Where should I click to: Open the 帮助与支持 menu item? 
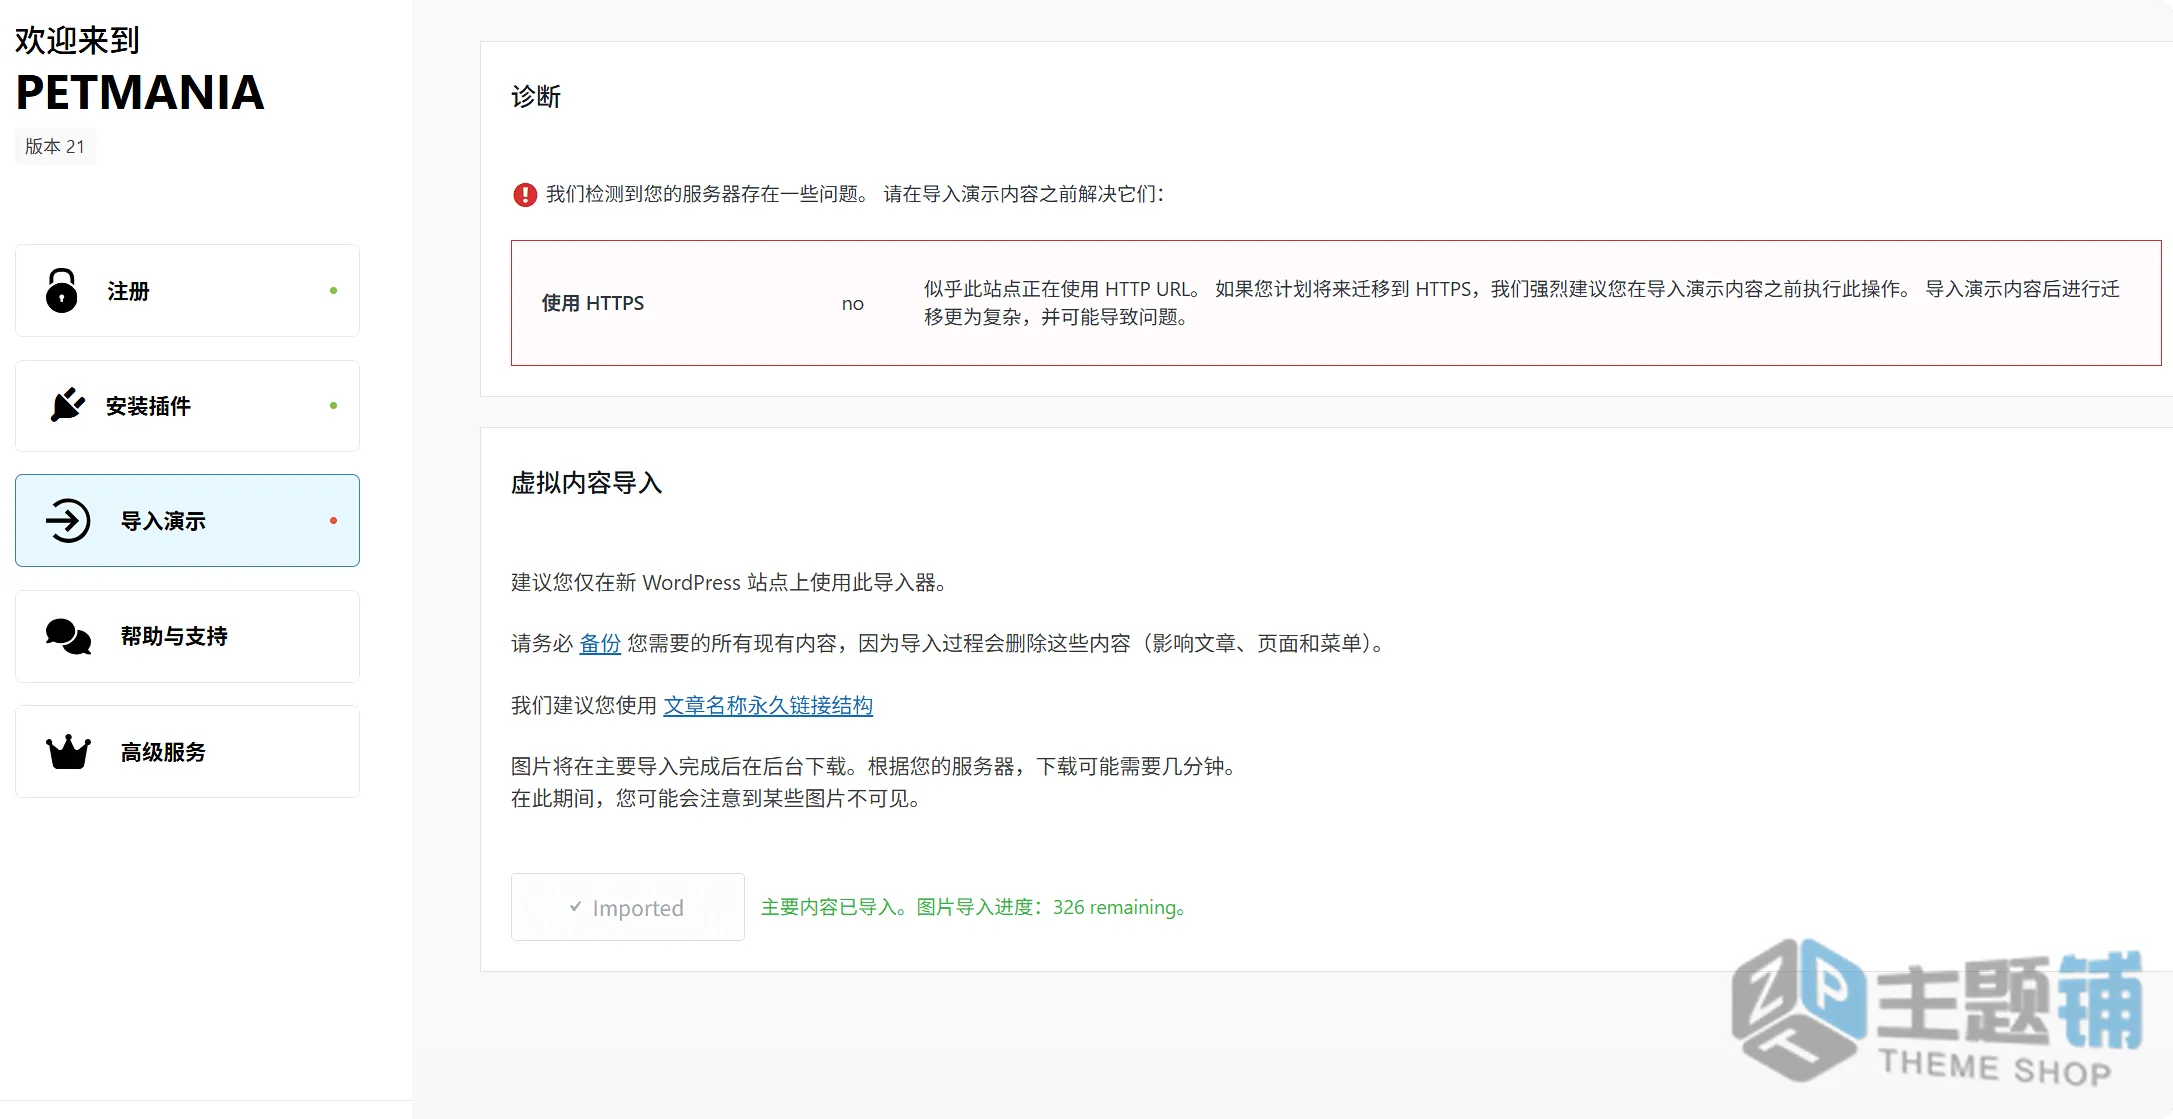(187, 636)
